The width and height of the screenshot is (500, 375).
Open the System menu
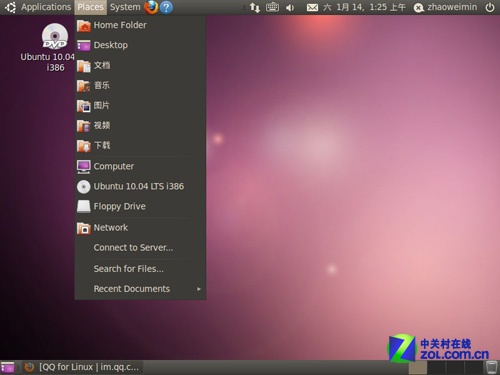(x=125, y=7)
